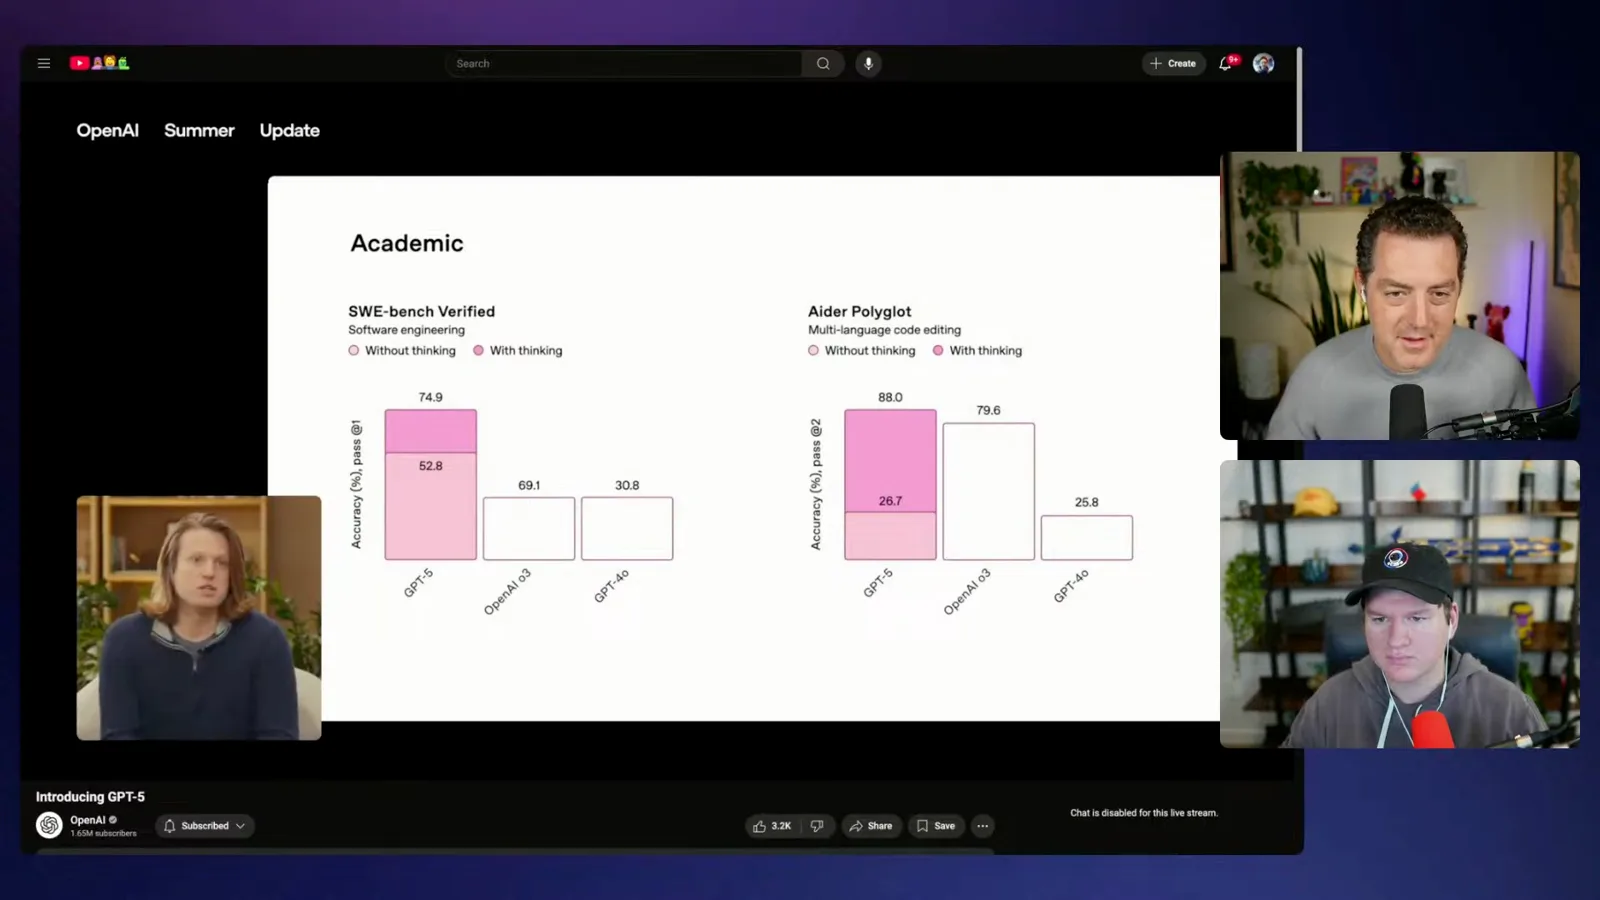
Task: Activate voice search microphone
Action: [868, 63]
